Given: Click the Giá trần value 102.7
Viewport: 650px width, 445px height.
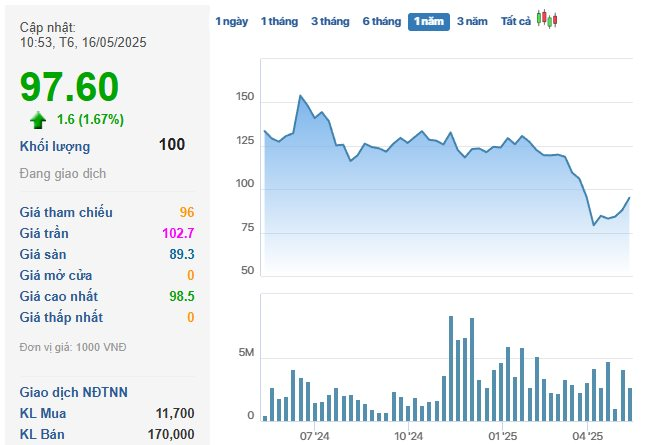Looking at the screenshot, I should pyautogui.click(x=177, y=233).
